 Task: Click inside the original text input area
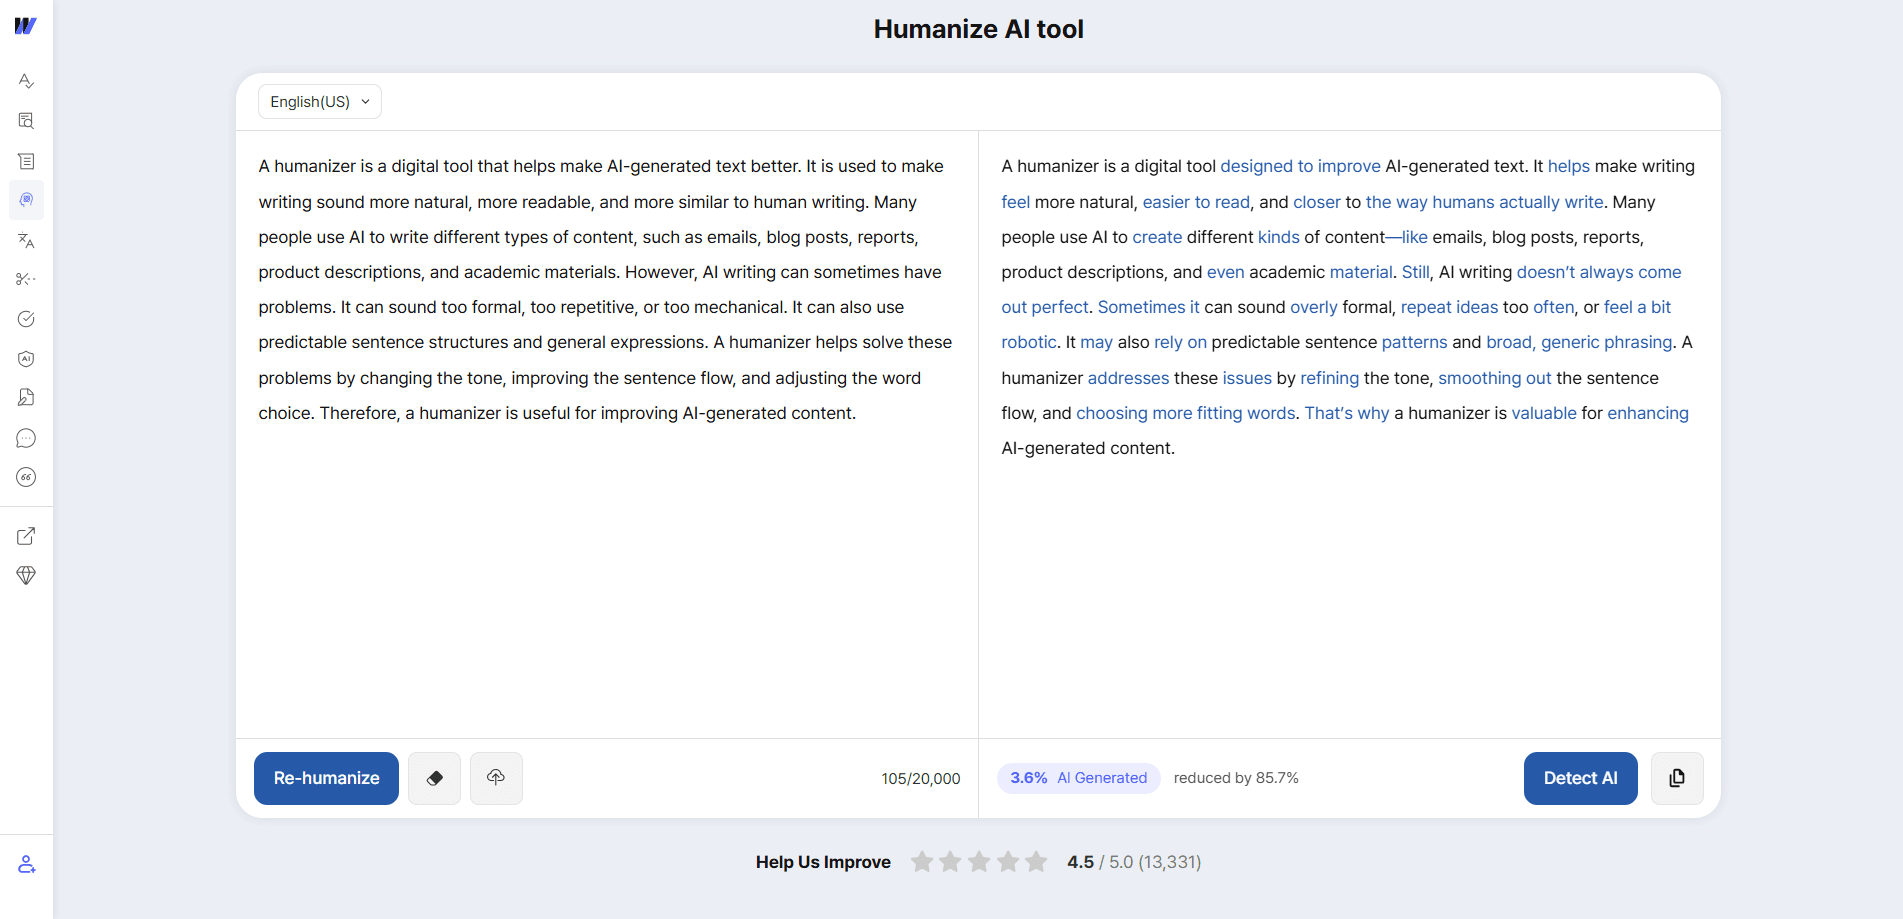point(606,434)
